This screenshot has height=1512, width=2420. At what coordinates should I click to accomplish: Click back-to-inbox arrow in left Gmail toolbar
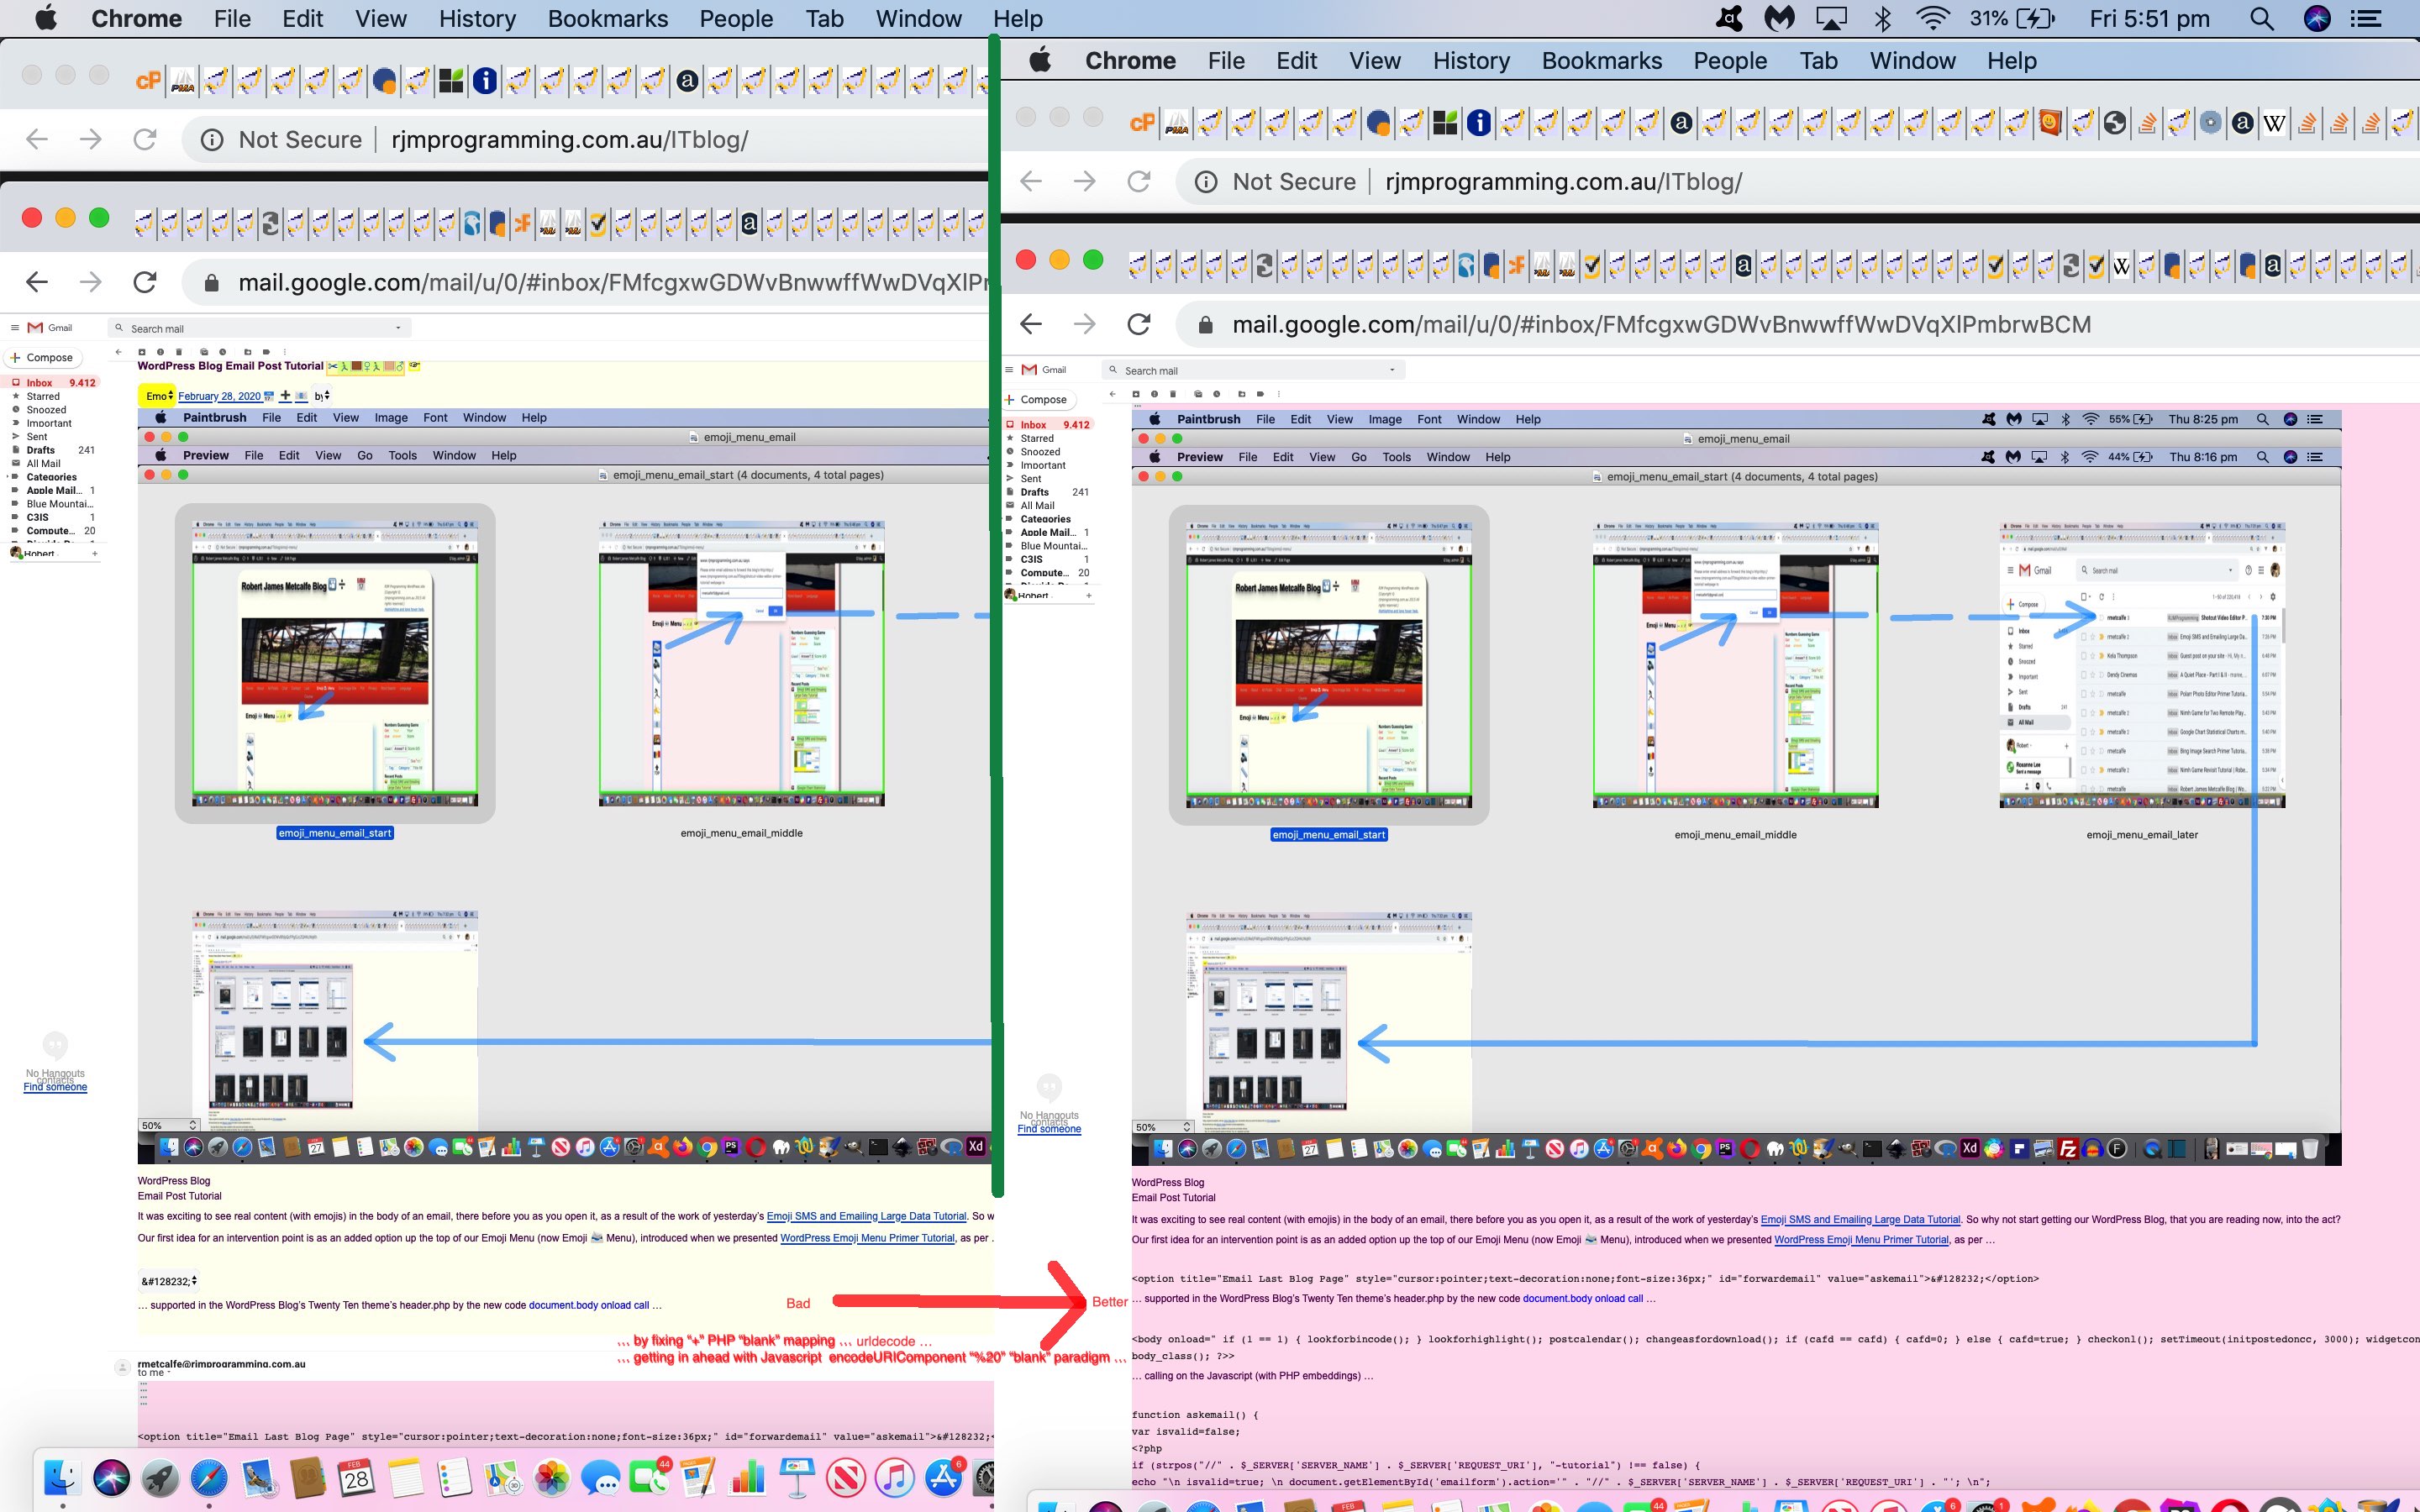tap(118, 352)
